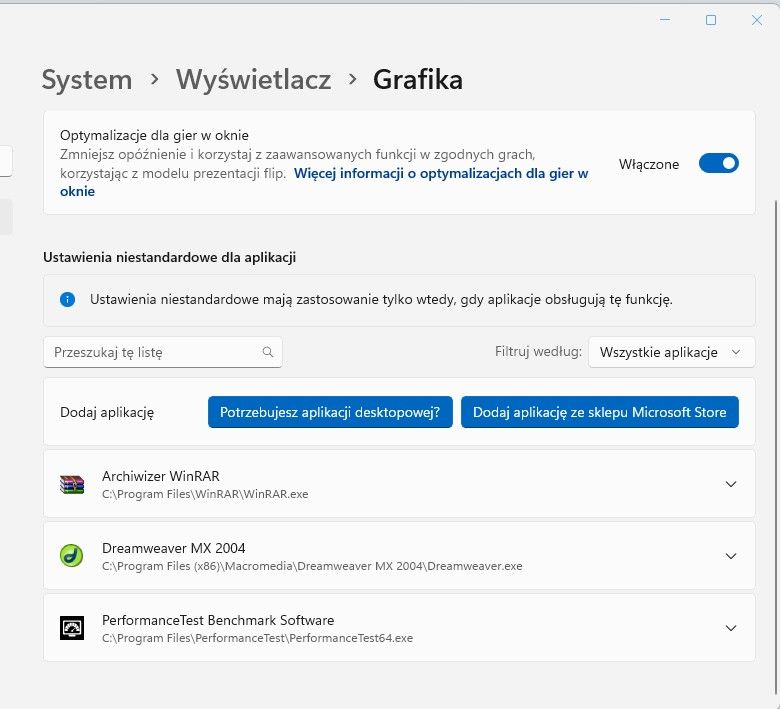Open Więcej informacji o optymalizacjach link
This screenshot has height=709, width=780.
click(x=441, y=174)
